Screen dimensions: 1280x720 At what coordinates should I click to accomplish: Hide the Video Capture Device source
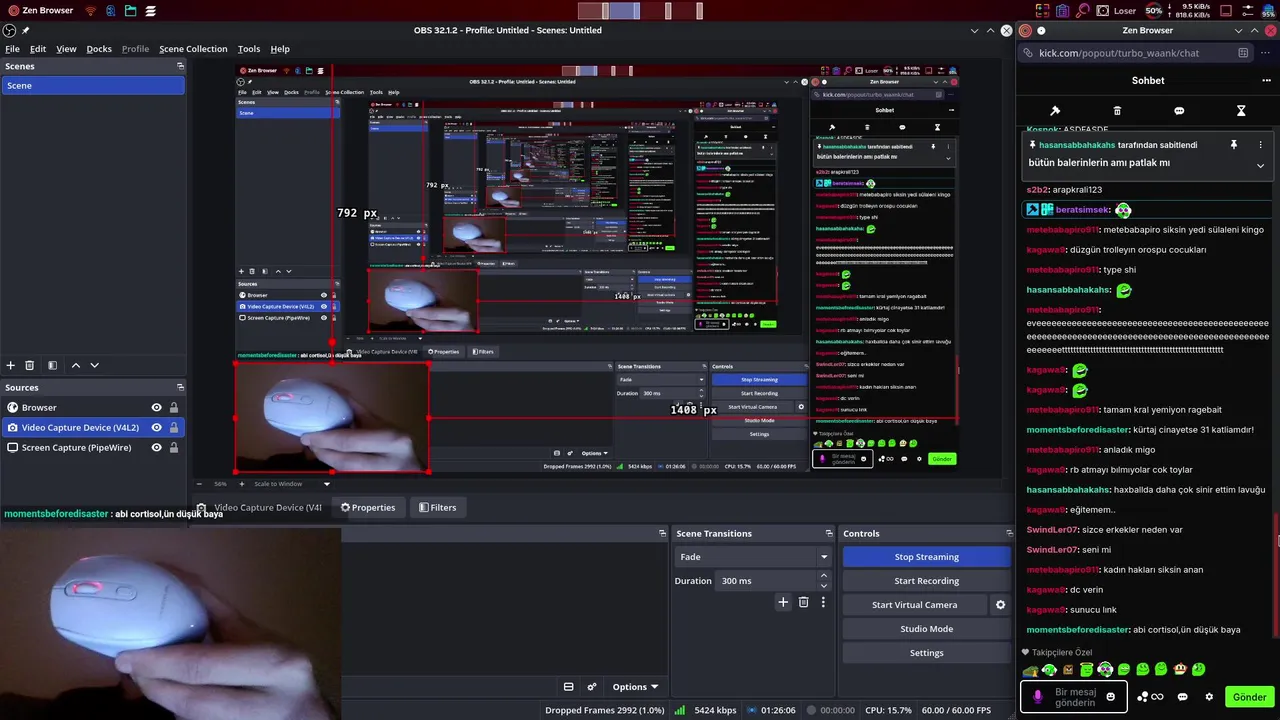point(156,428)
